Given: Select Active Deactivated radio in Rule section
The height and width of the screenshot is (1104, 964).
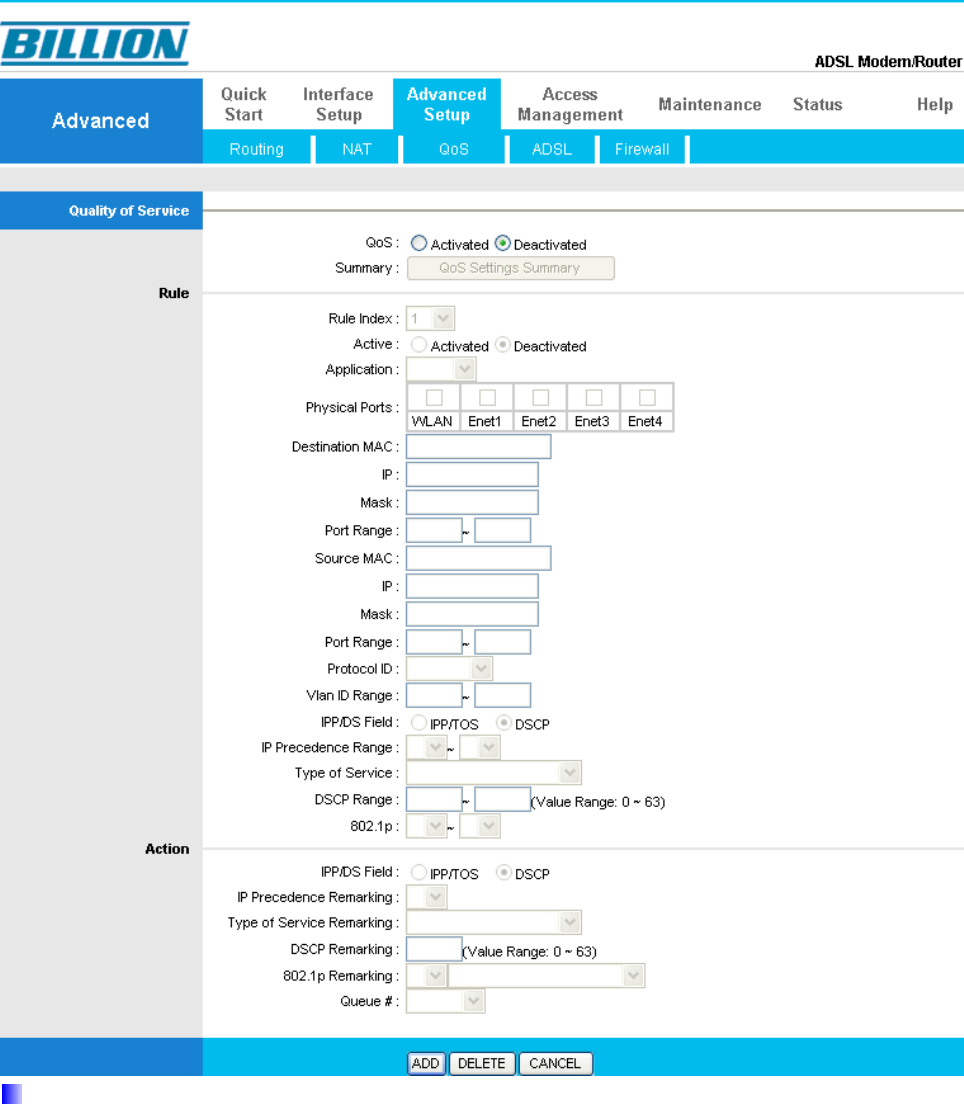Looking at the screenshot, I should 503,345.
